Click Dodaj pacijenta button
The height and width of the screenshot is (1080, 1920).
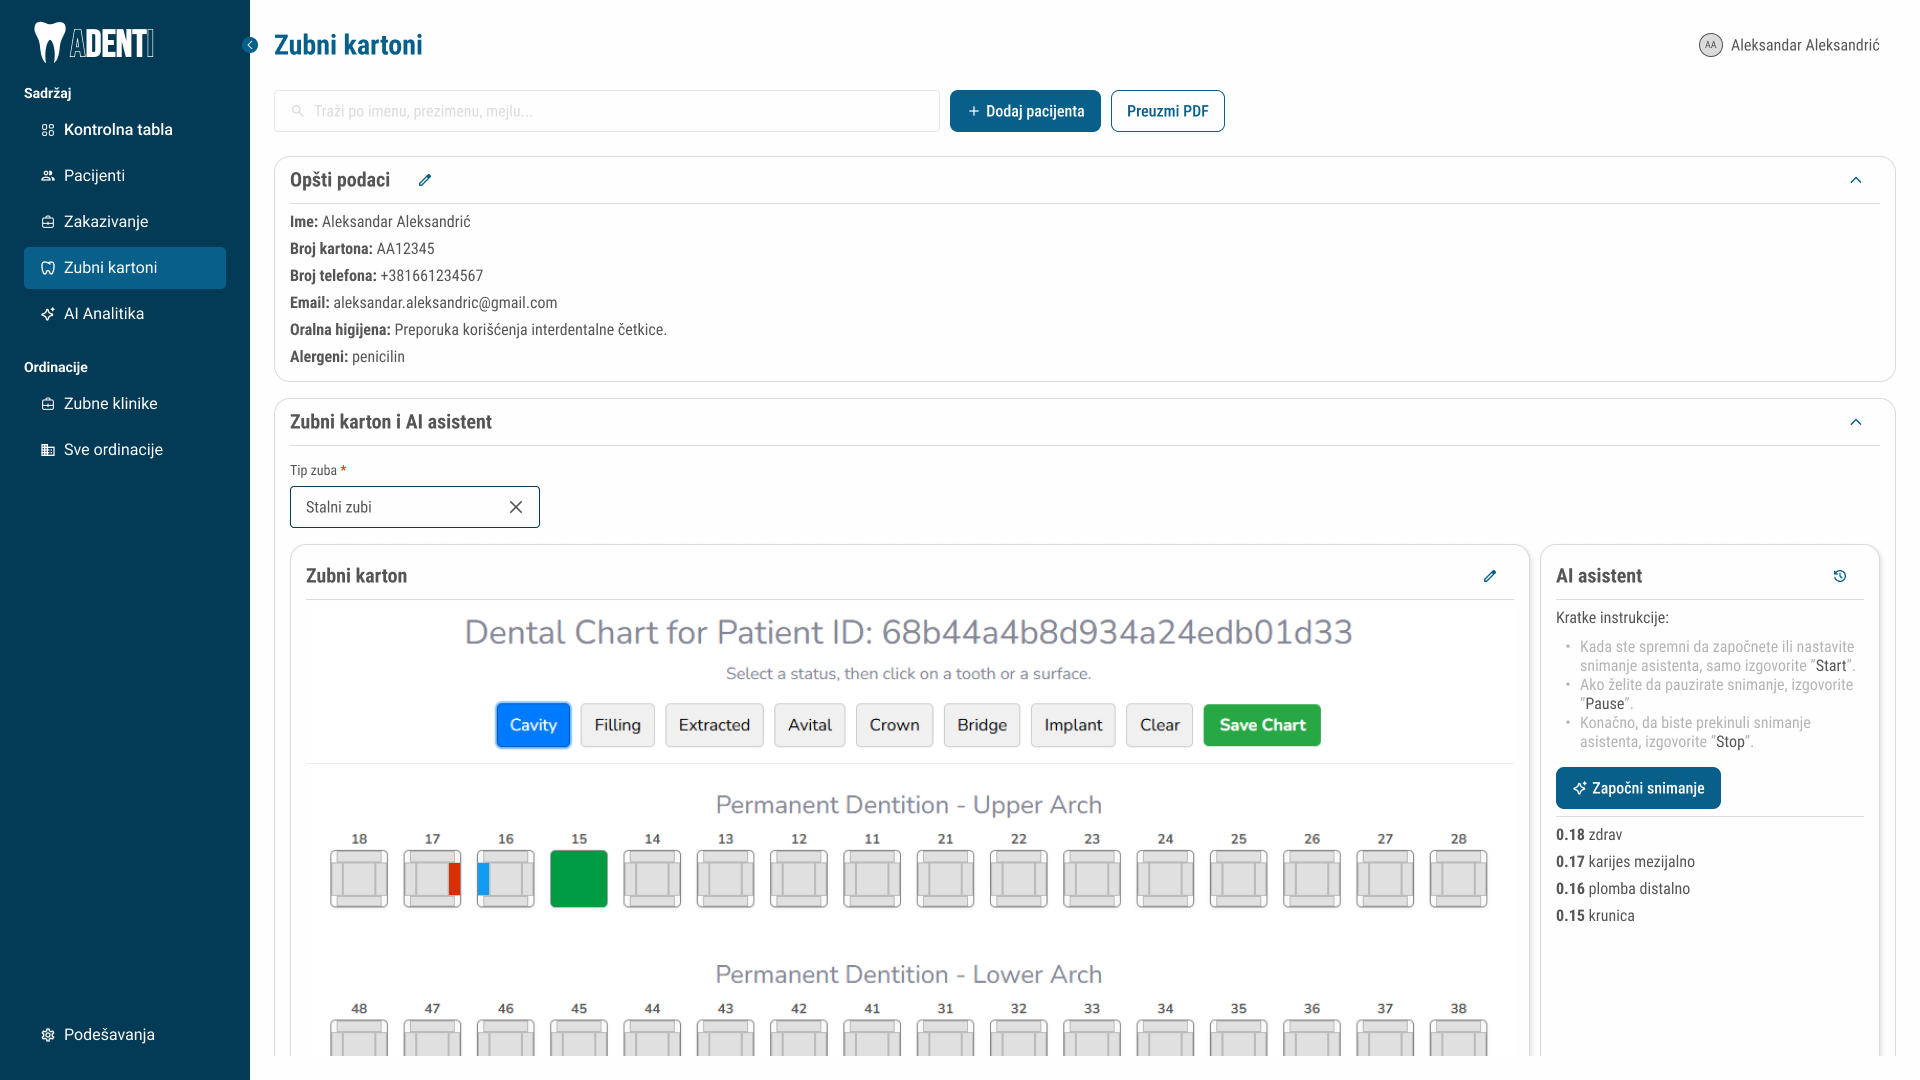(1025, 111)
